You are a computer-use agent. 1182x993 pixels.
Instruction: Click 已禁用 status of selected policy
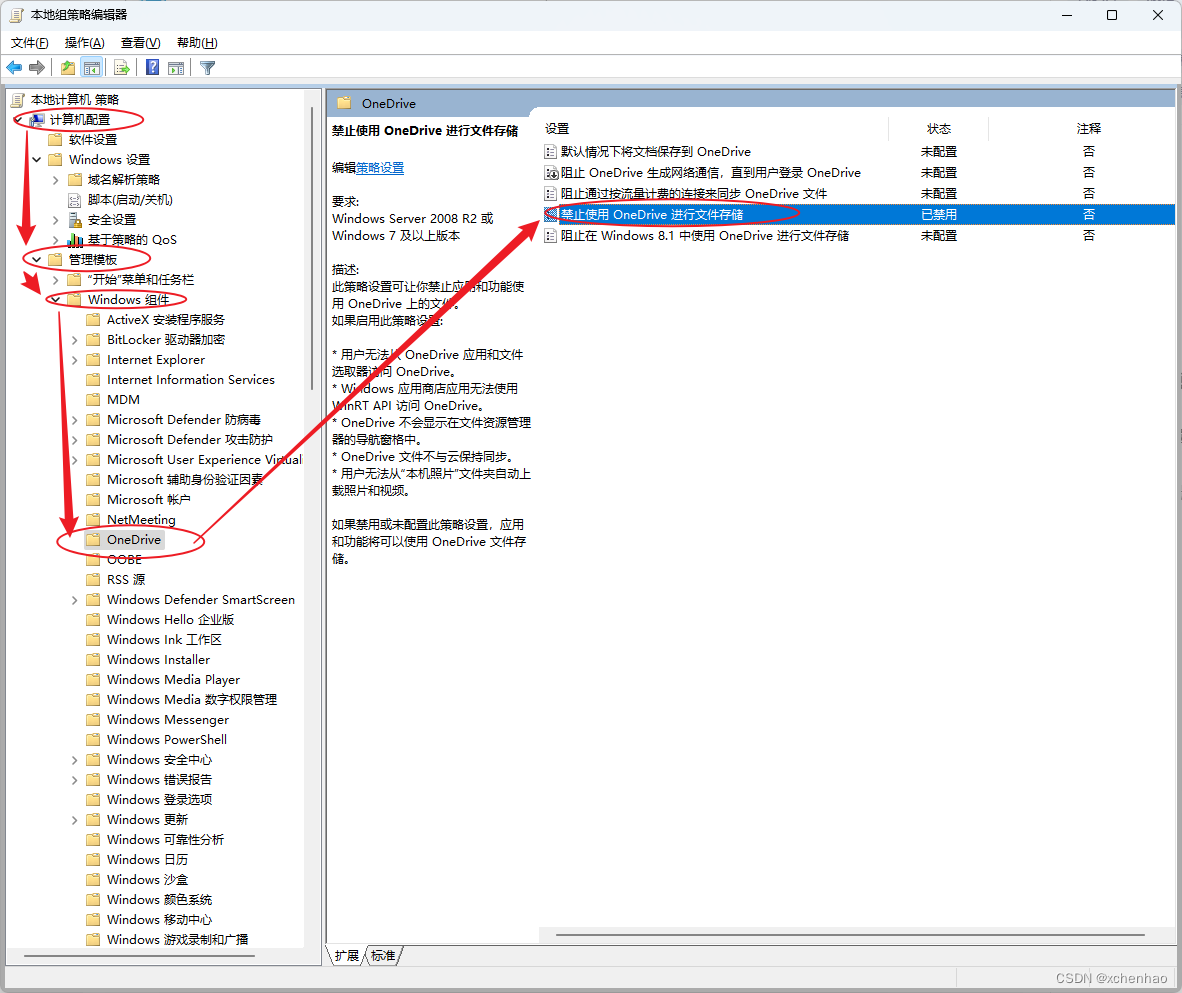939,215
